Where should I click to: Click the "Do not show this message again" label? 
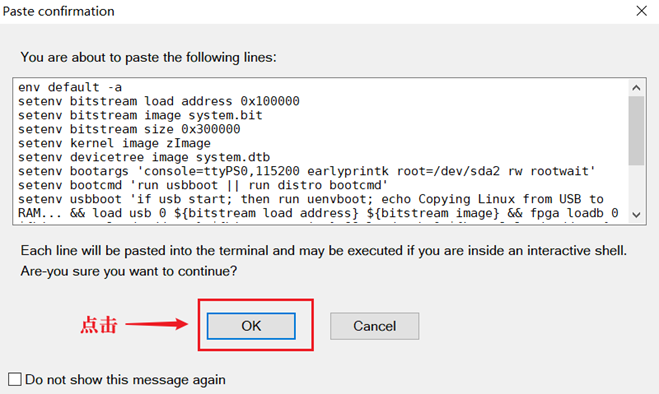[125, 380]
